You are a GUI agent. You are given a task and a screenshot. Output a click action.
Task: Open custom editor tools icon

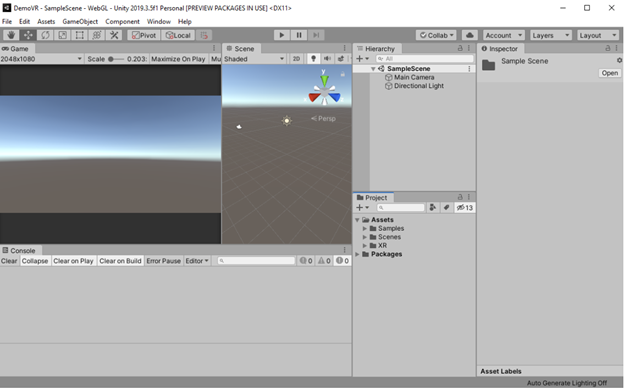coord(114,35)
